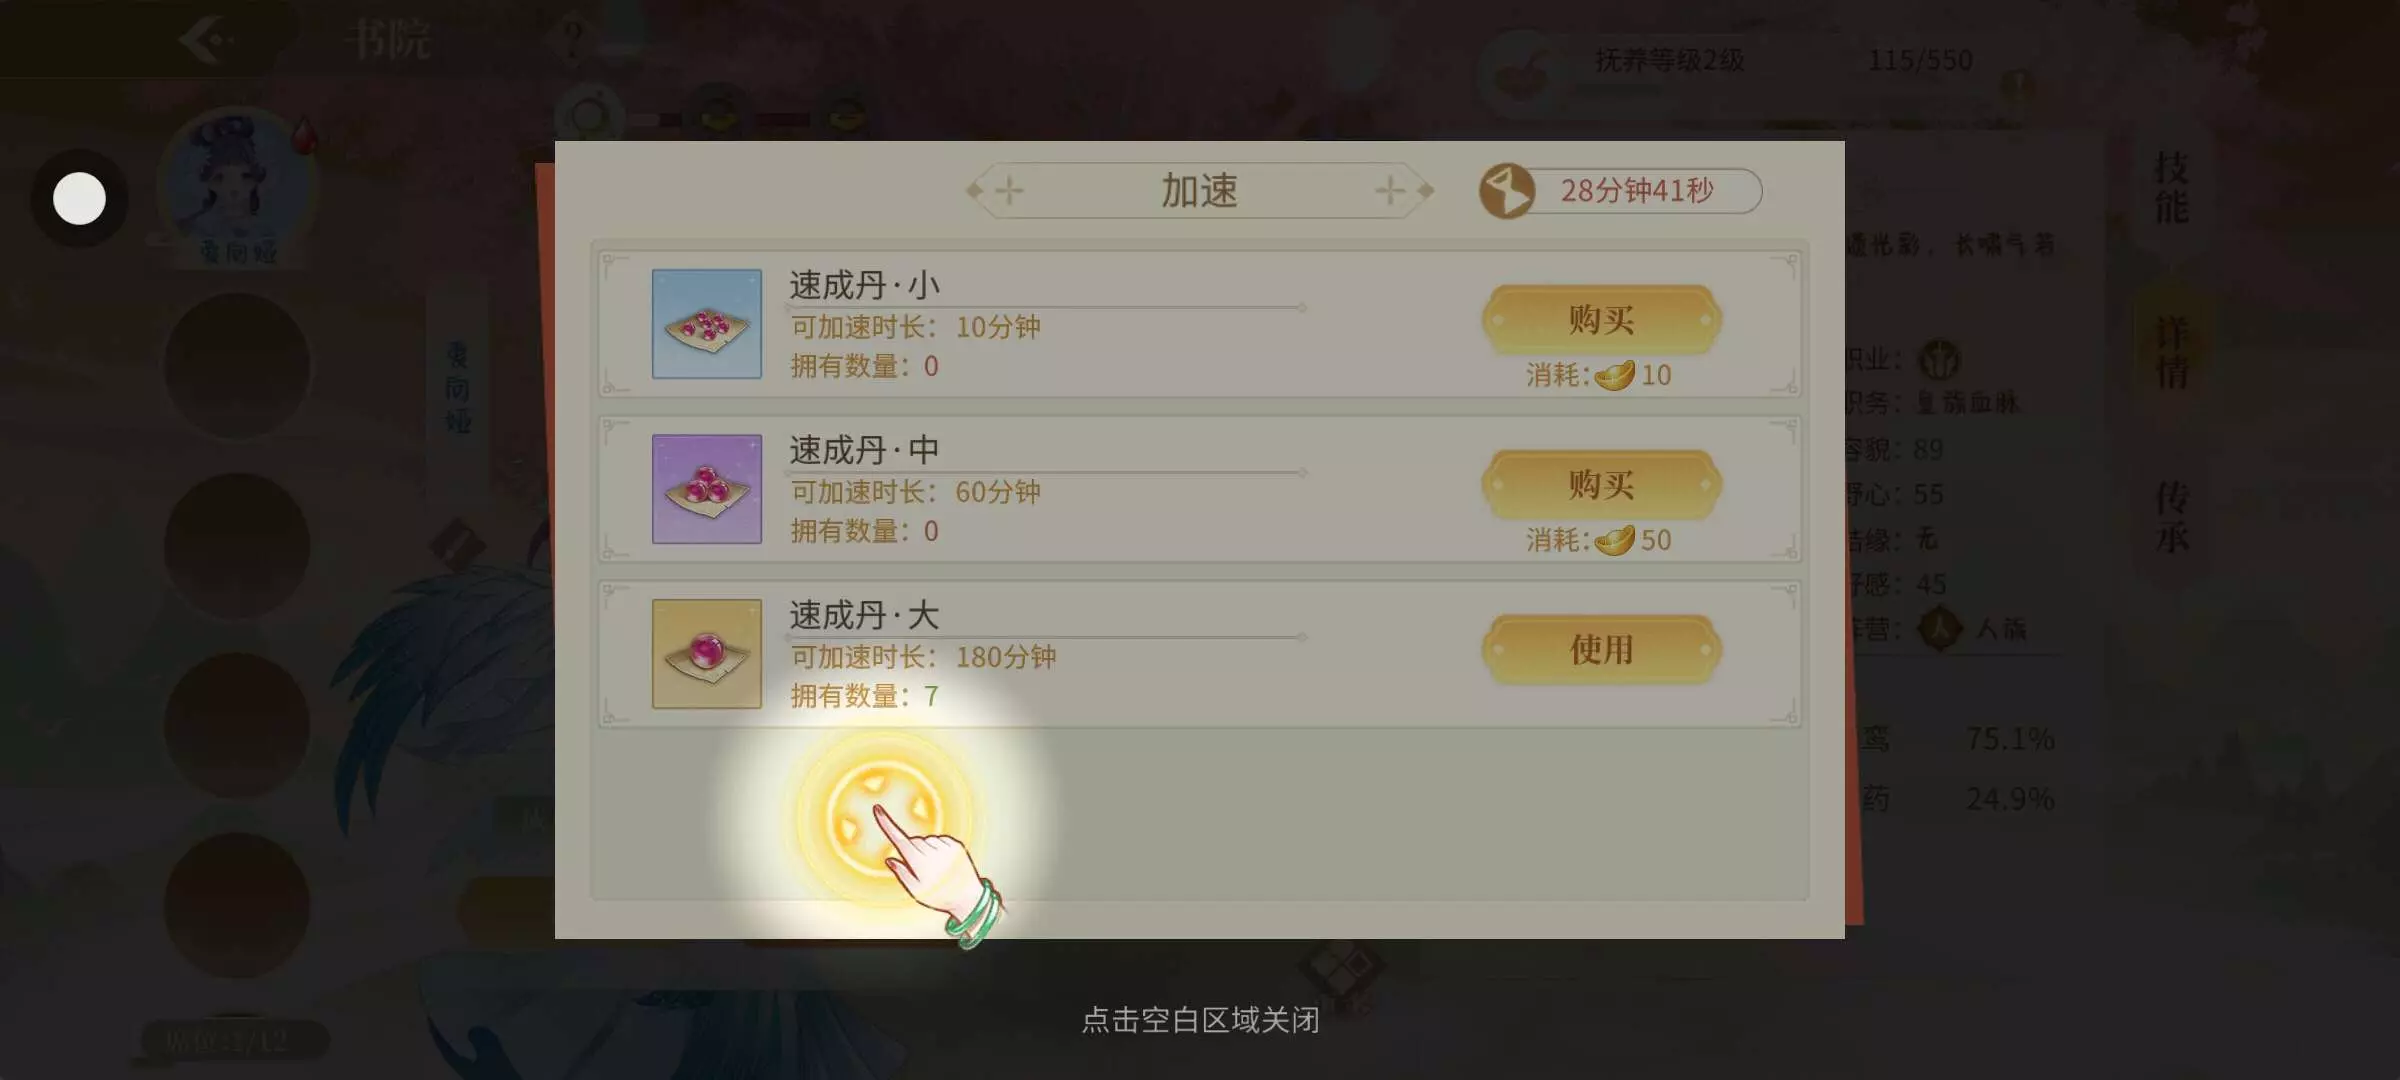Image resolution: width=2400 pixels, height=1080 pixels.
Task: Open the 技能 side tab
Action: 2171,188
